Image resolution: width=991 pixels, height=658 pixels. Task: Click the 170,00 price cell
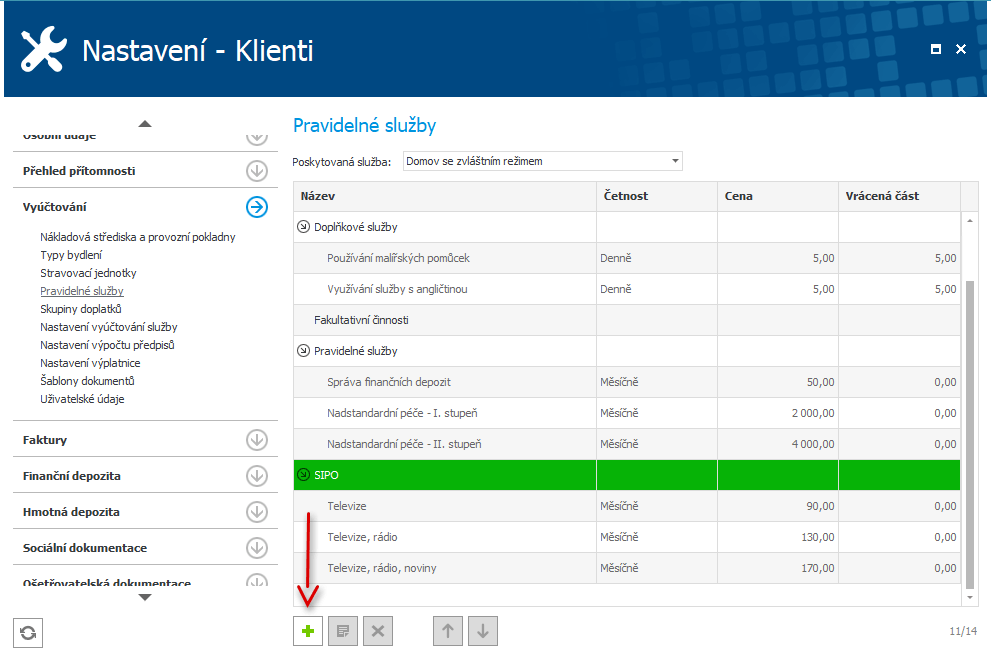coord(778,568)
